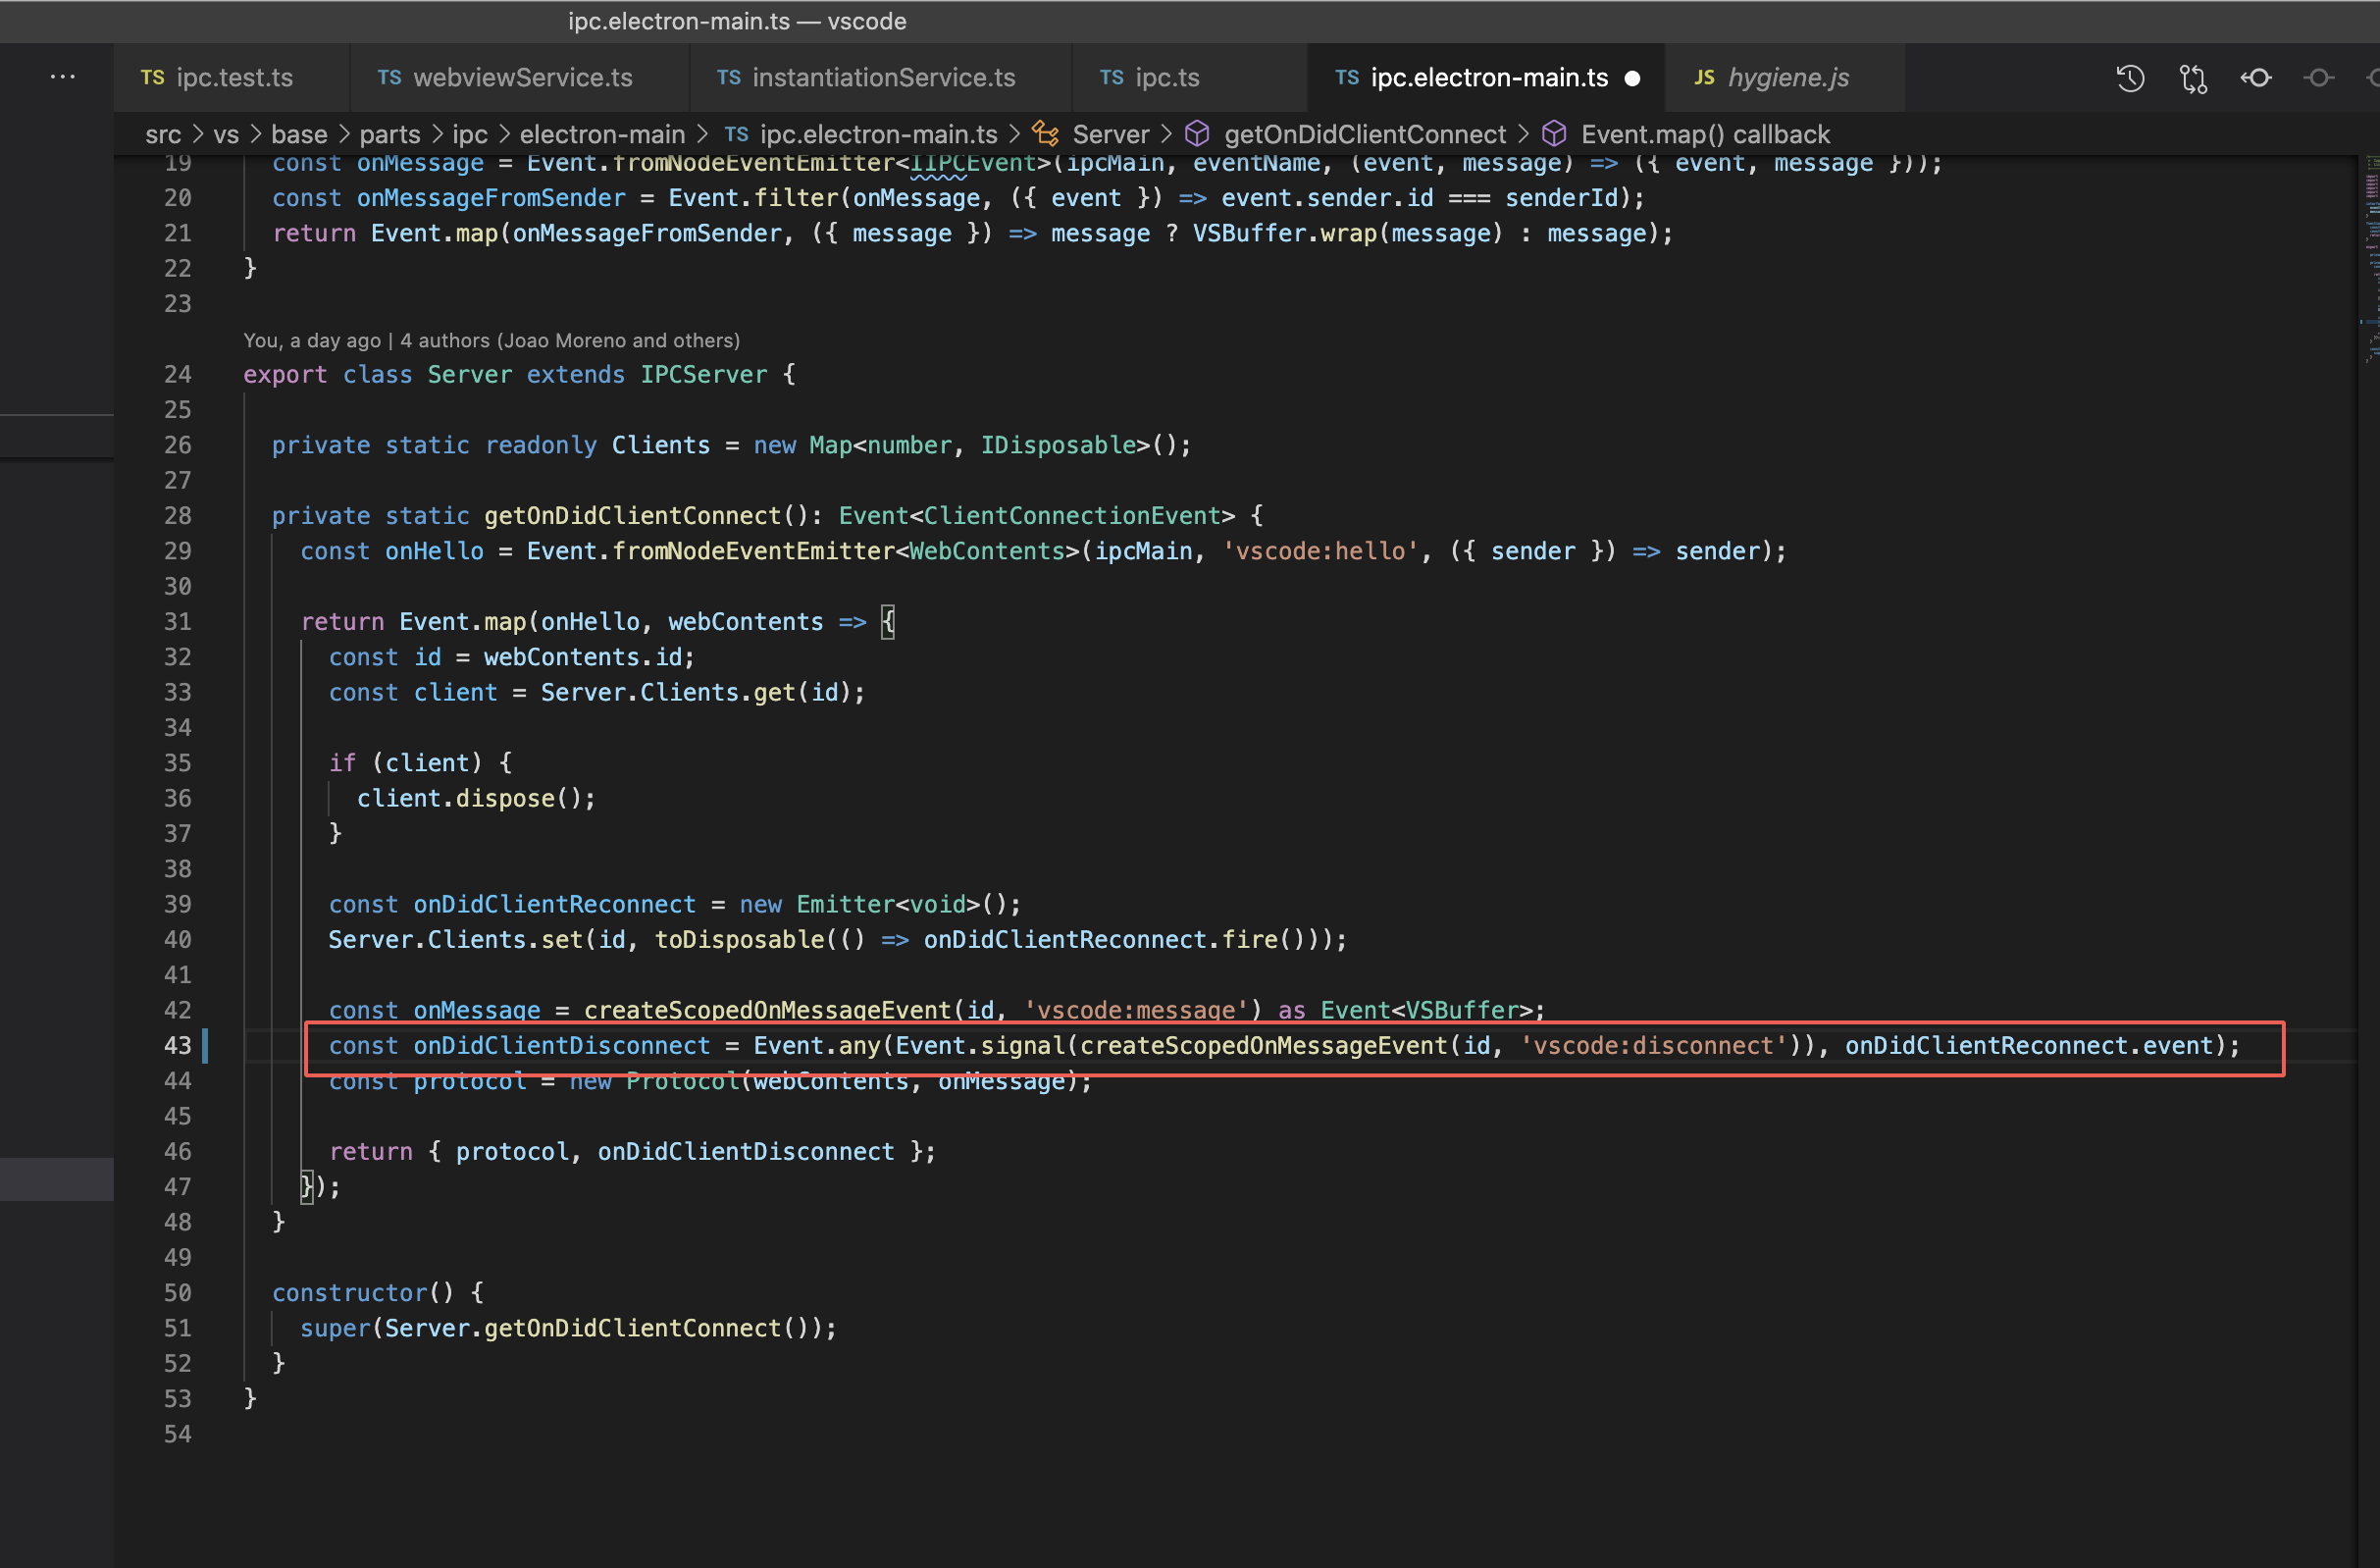The width and height of the screenshot is (2380, 1568).
Task: Open the electron-main breadcrumb folder
Action: click(602, 134)
